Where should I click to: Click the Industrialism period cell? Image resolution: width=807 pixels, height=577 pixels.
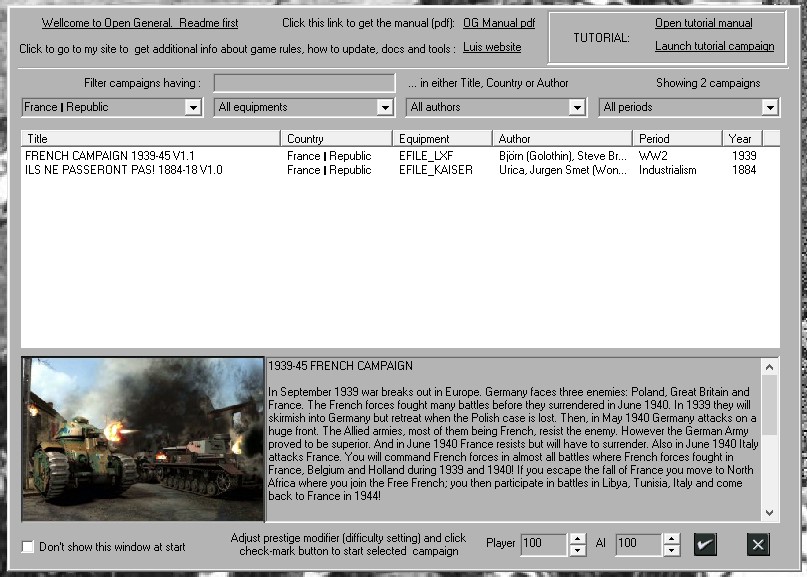pos(668,170)
